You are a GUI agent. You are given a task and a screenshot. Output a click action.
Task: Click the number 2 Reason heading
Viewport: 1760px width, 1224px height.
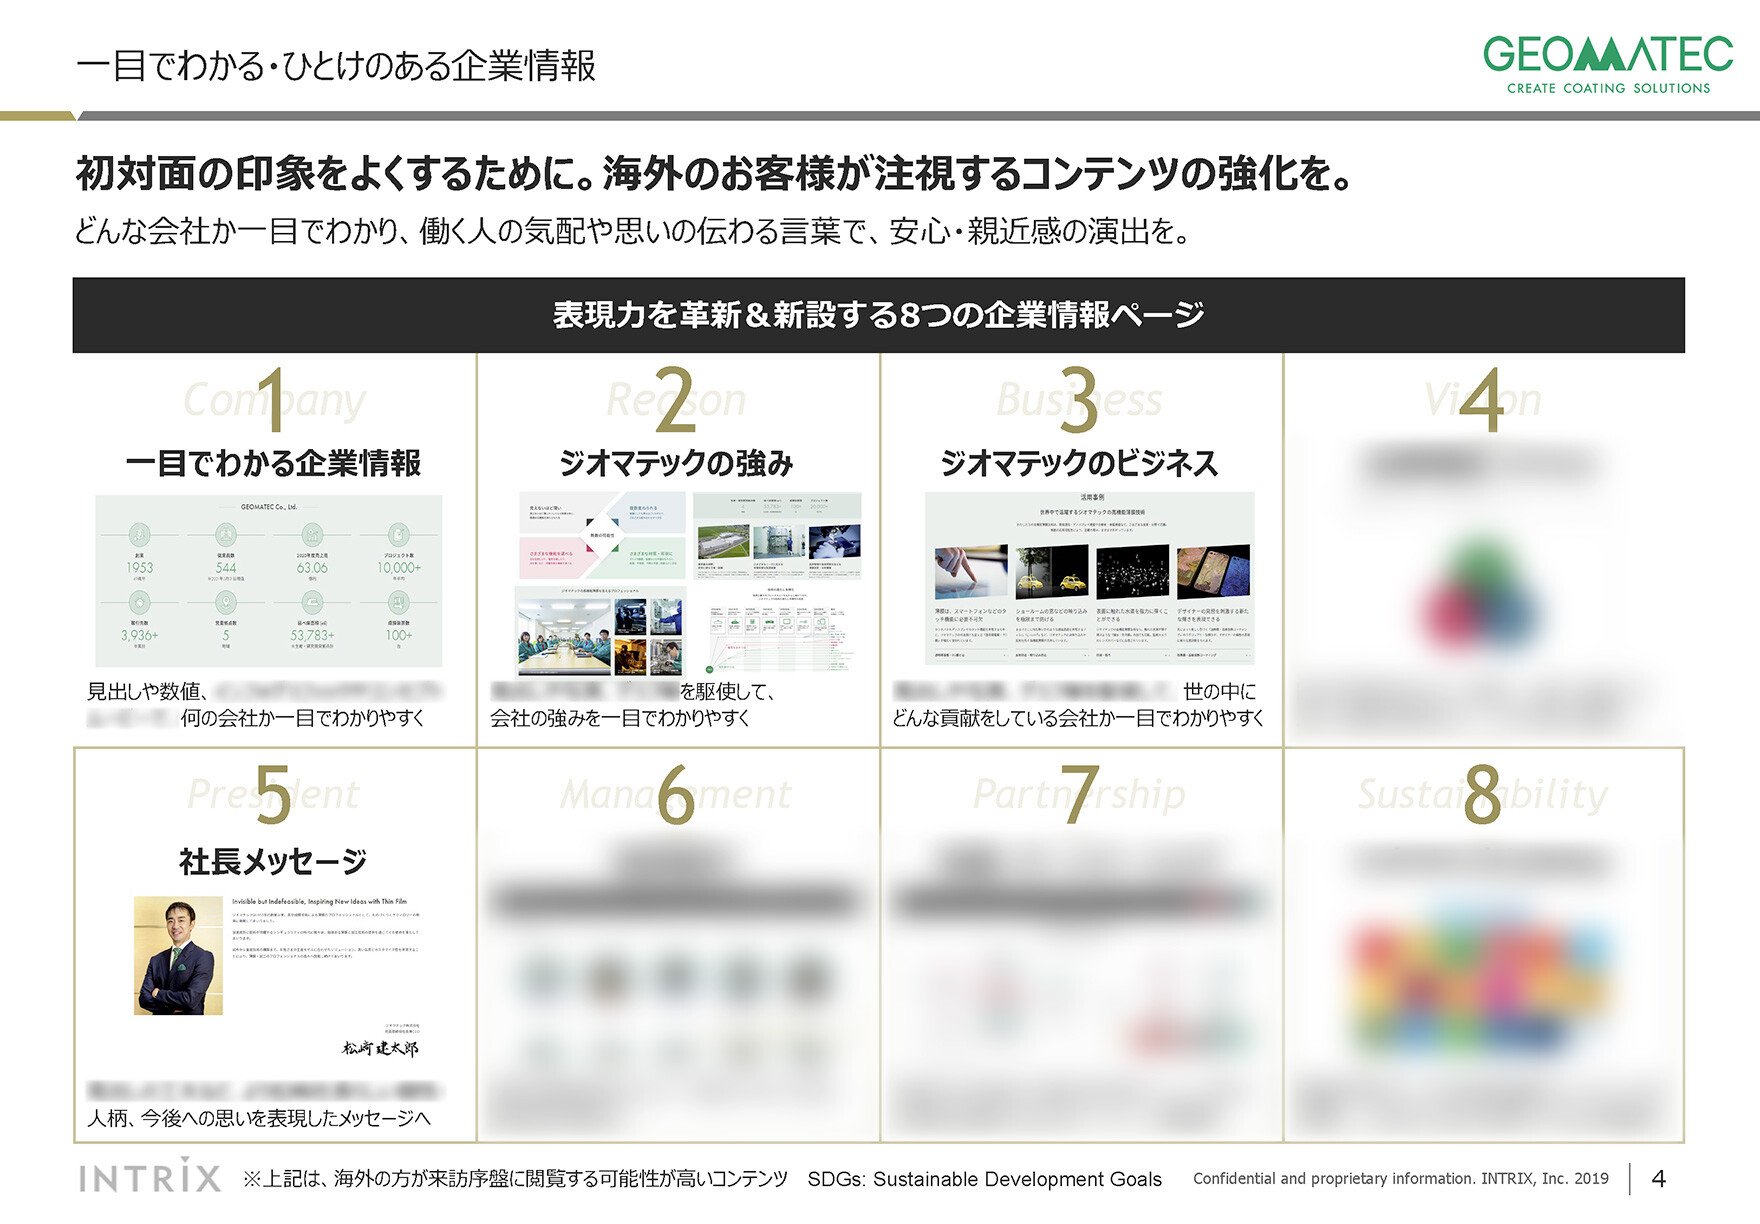pos(676,400)
